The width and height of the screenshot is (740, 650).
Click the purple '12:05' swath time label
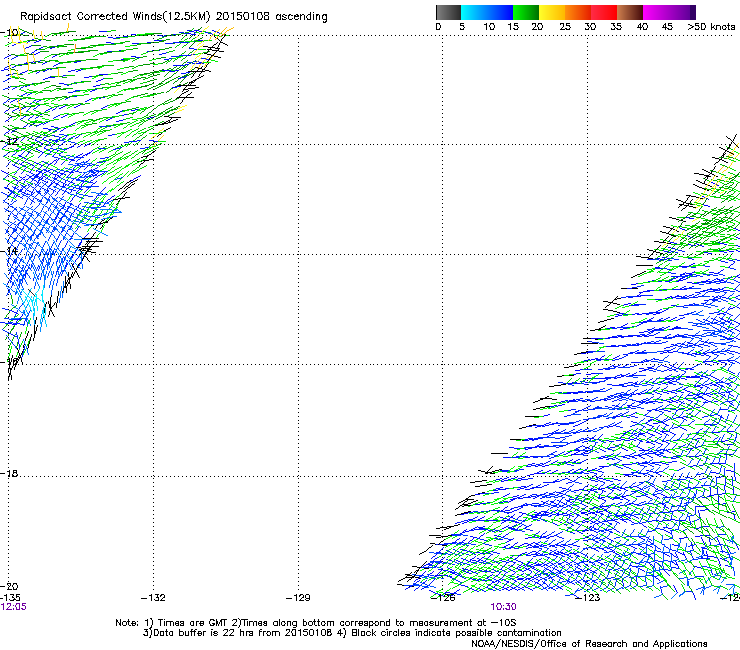pos(13,607)
